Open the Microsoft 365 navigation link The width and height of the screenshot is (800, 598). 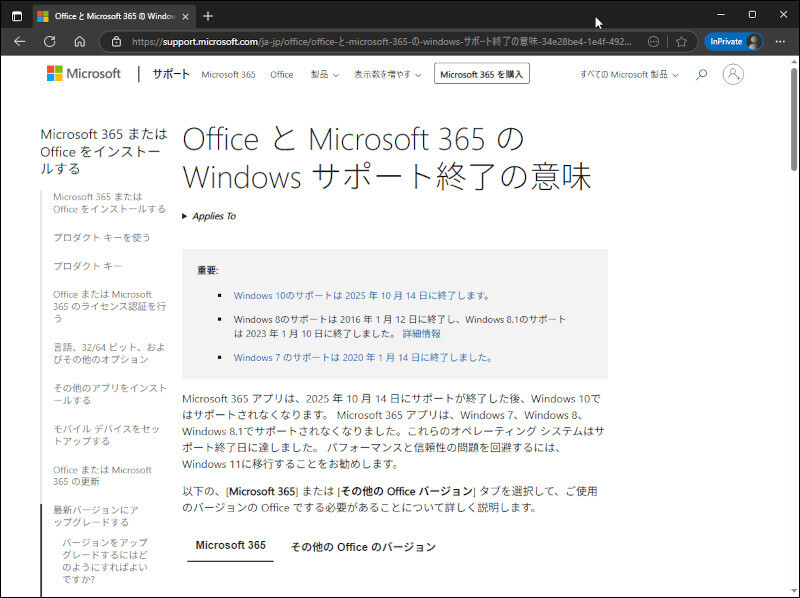click(x=228, y=74)
